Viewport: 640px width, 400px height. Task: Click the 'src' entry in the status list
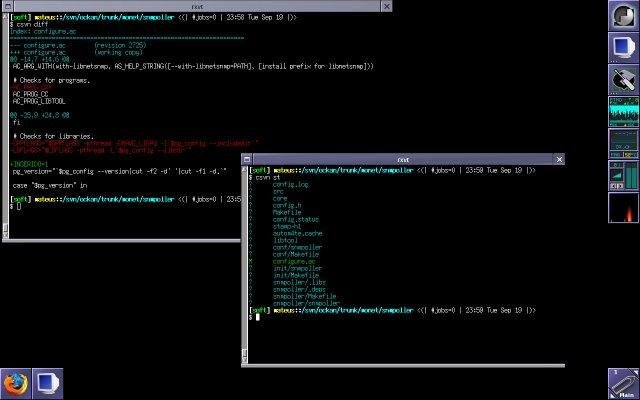(x=278, y=191)
